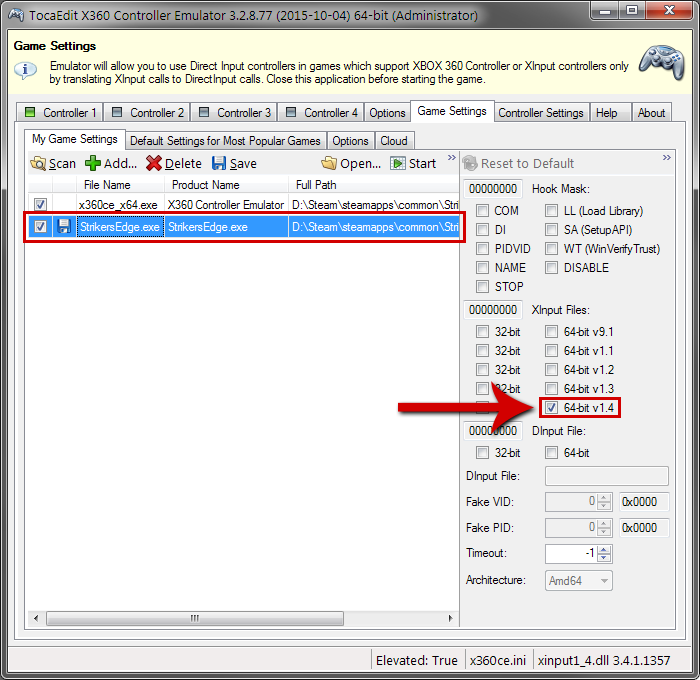
Task: Open the Controller 1 tab
Action: click(60, 113)
